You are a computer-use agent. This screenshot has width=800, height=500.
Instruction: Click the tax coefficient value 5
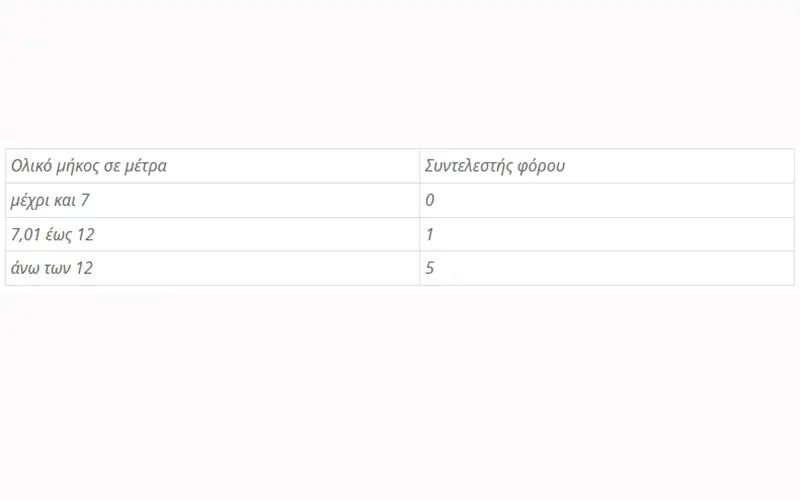430,268
